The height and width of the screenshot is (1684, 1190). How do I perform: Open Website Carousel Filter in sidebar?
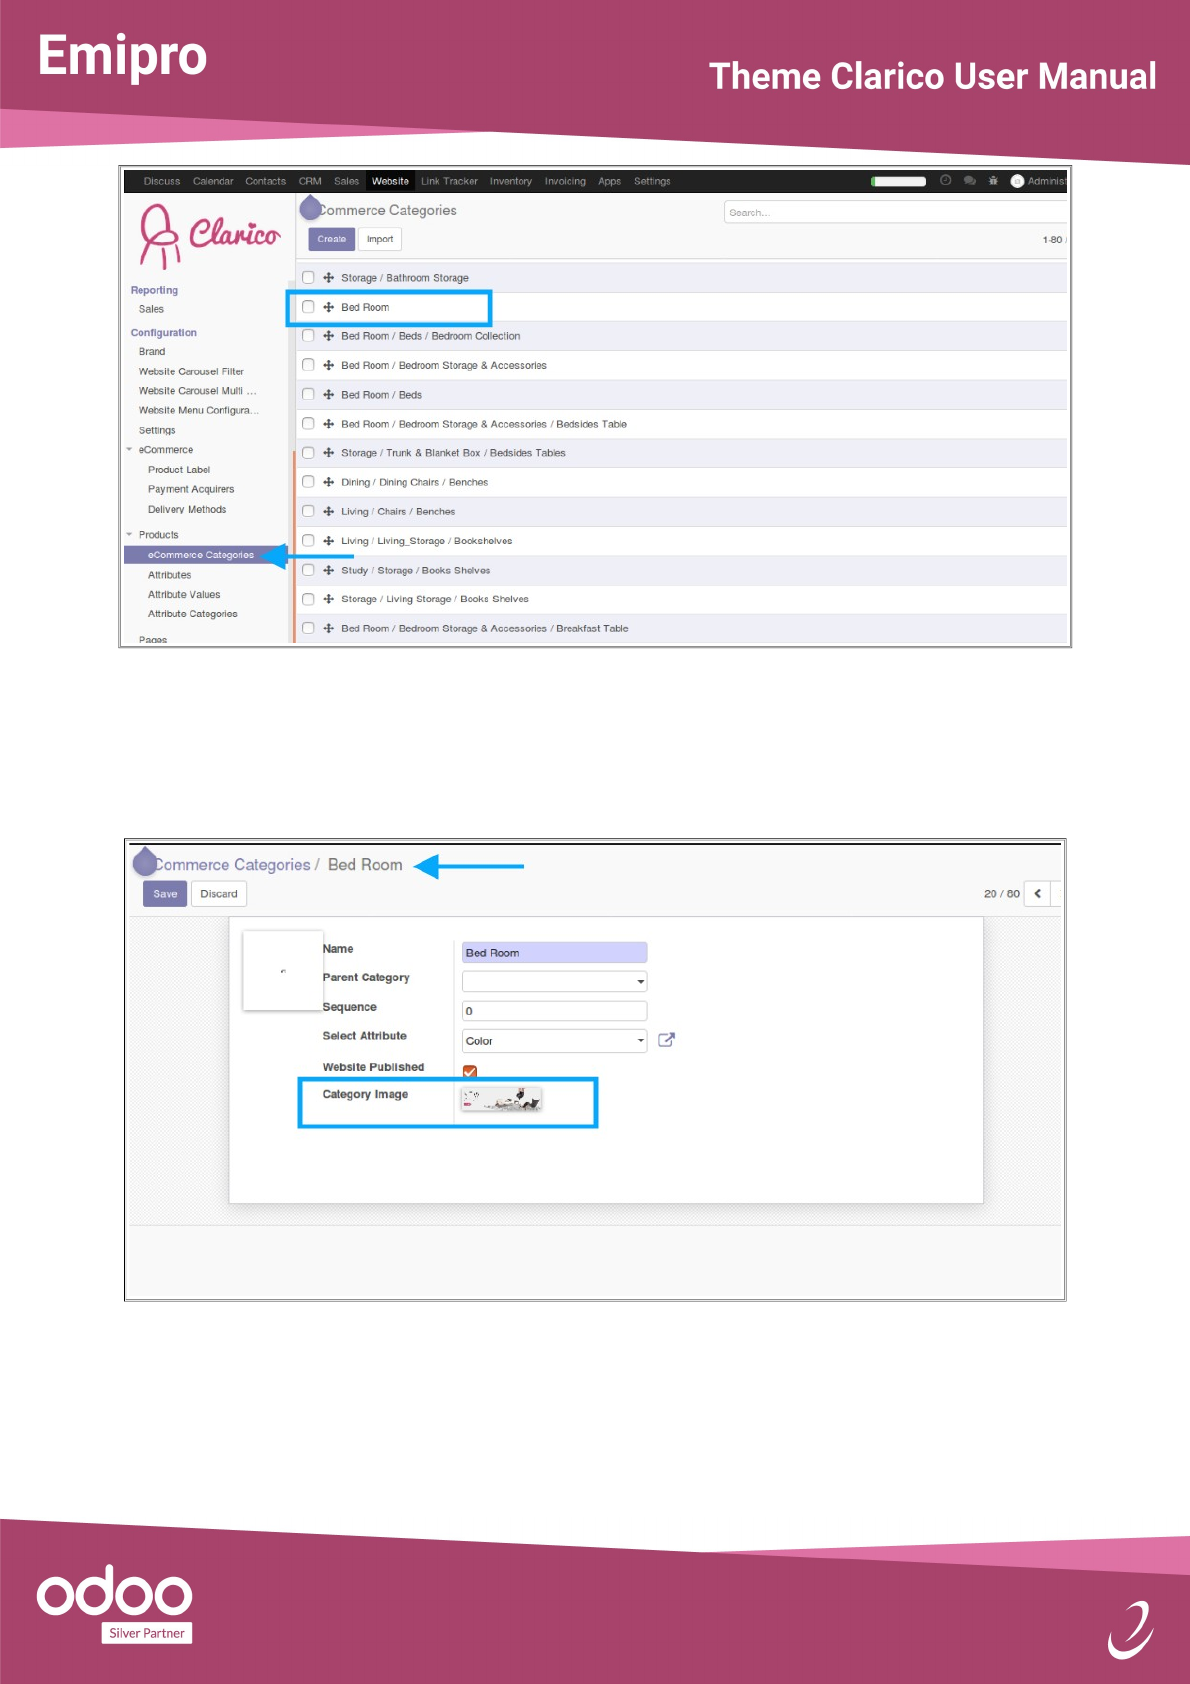[x=191, y=371]
